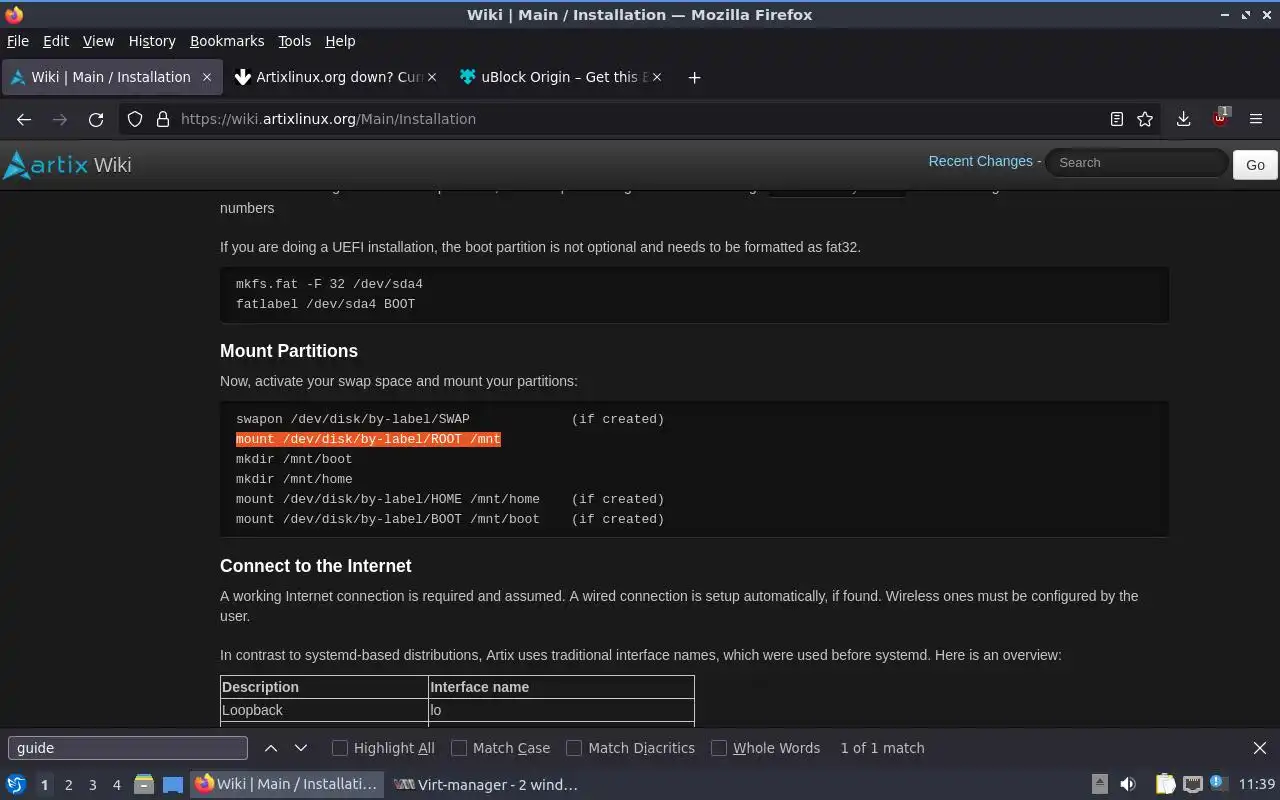Enable Highlight All checkbox
Image resolution: width=1280 pixels, height=800 pixels.
tap(340, 748)
